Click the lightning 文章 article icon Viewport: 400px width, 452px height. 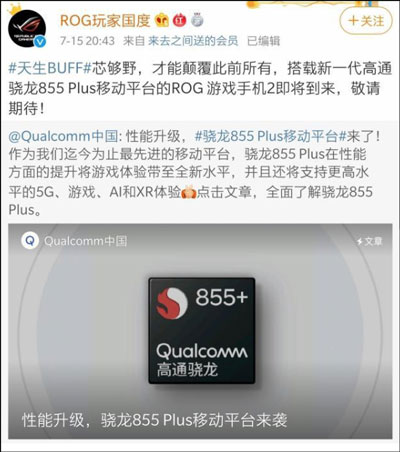coord(369,241)
